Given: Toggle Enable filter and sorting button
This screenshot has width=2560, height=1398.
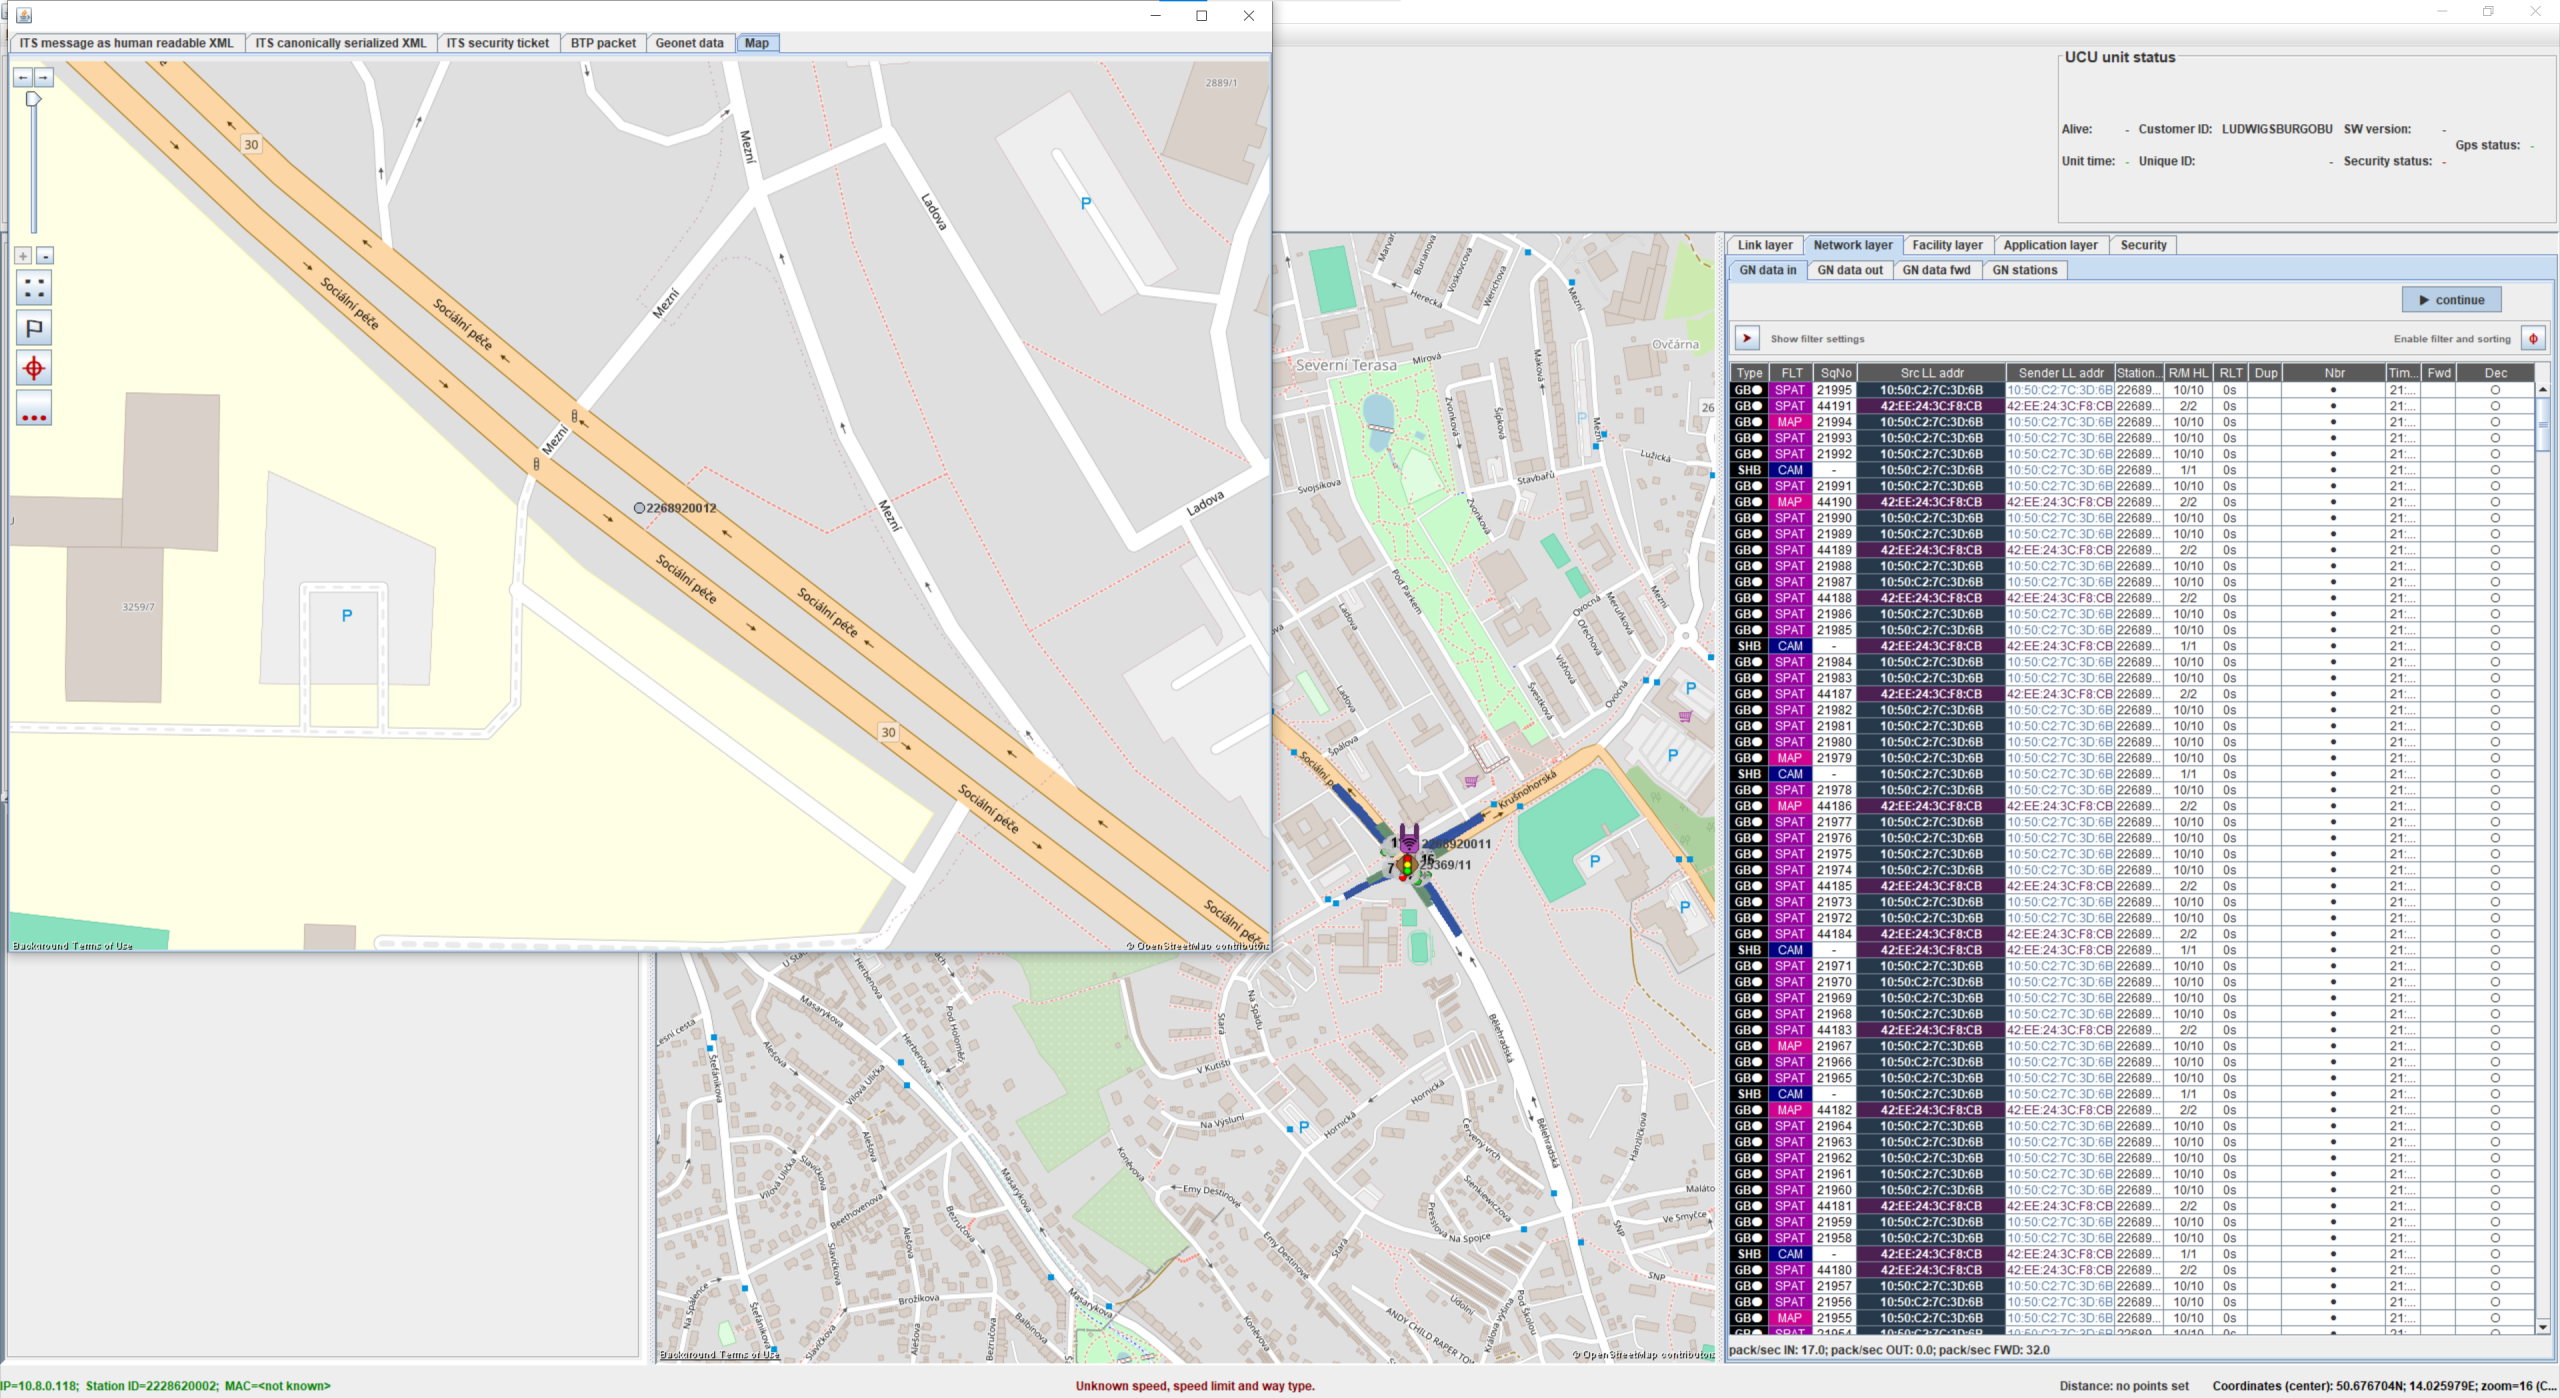Looking at the screenshot, I should [x=2533, y=338].
